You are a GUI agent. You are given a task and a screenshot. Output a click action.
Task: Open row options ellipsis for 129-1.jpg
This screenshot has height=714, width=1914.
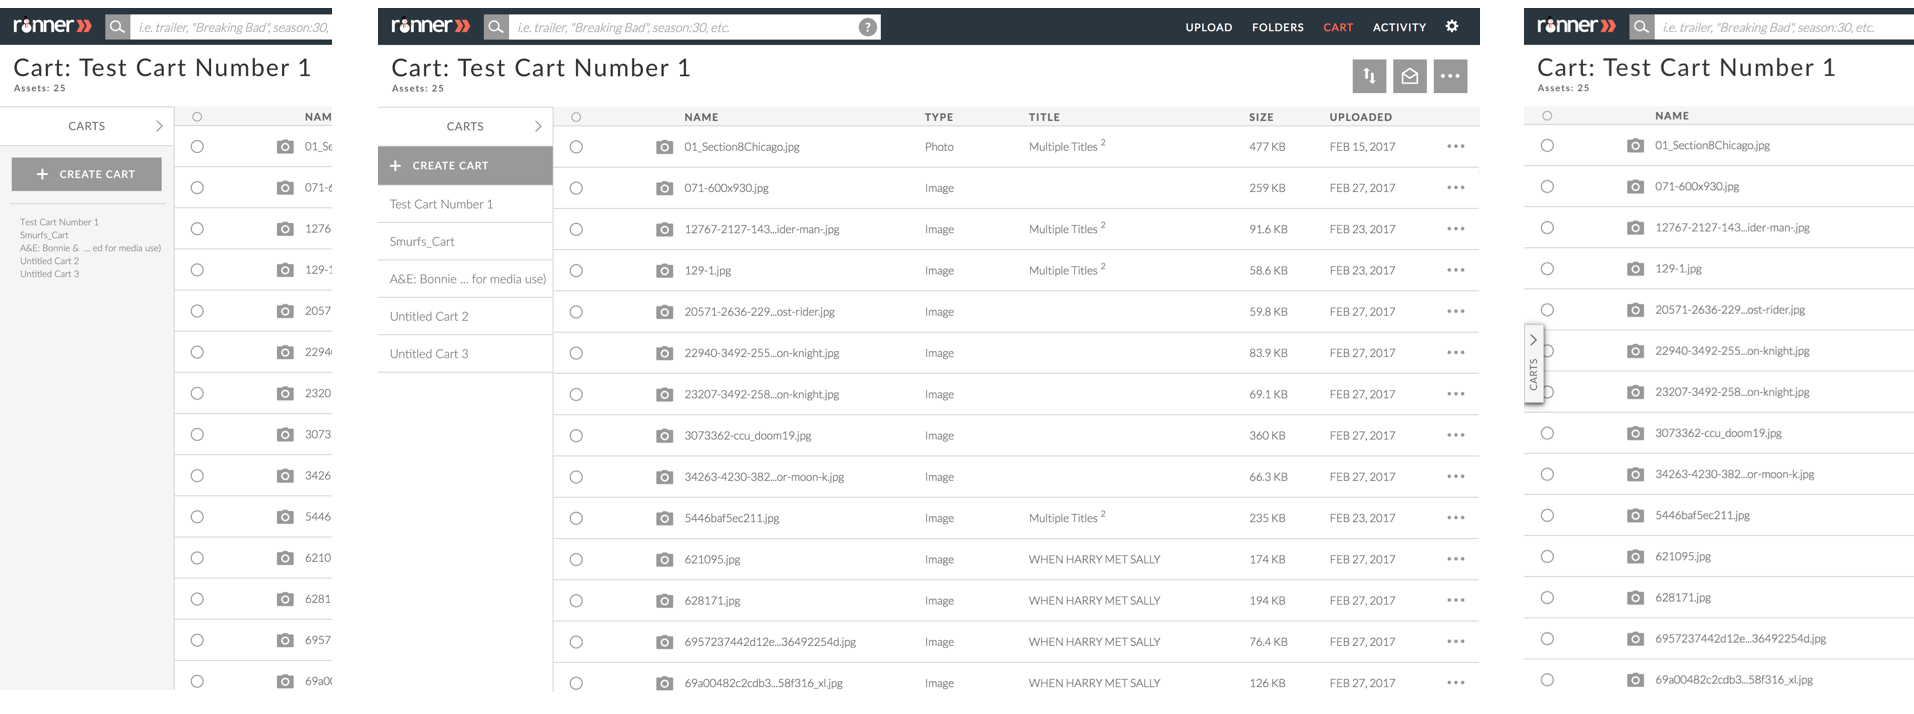1456,271
